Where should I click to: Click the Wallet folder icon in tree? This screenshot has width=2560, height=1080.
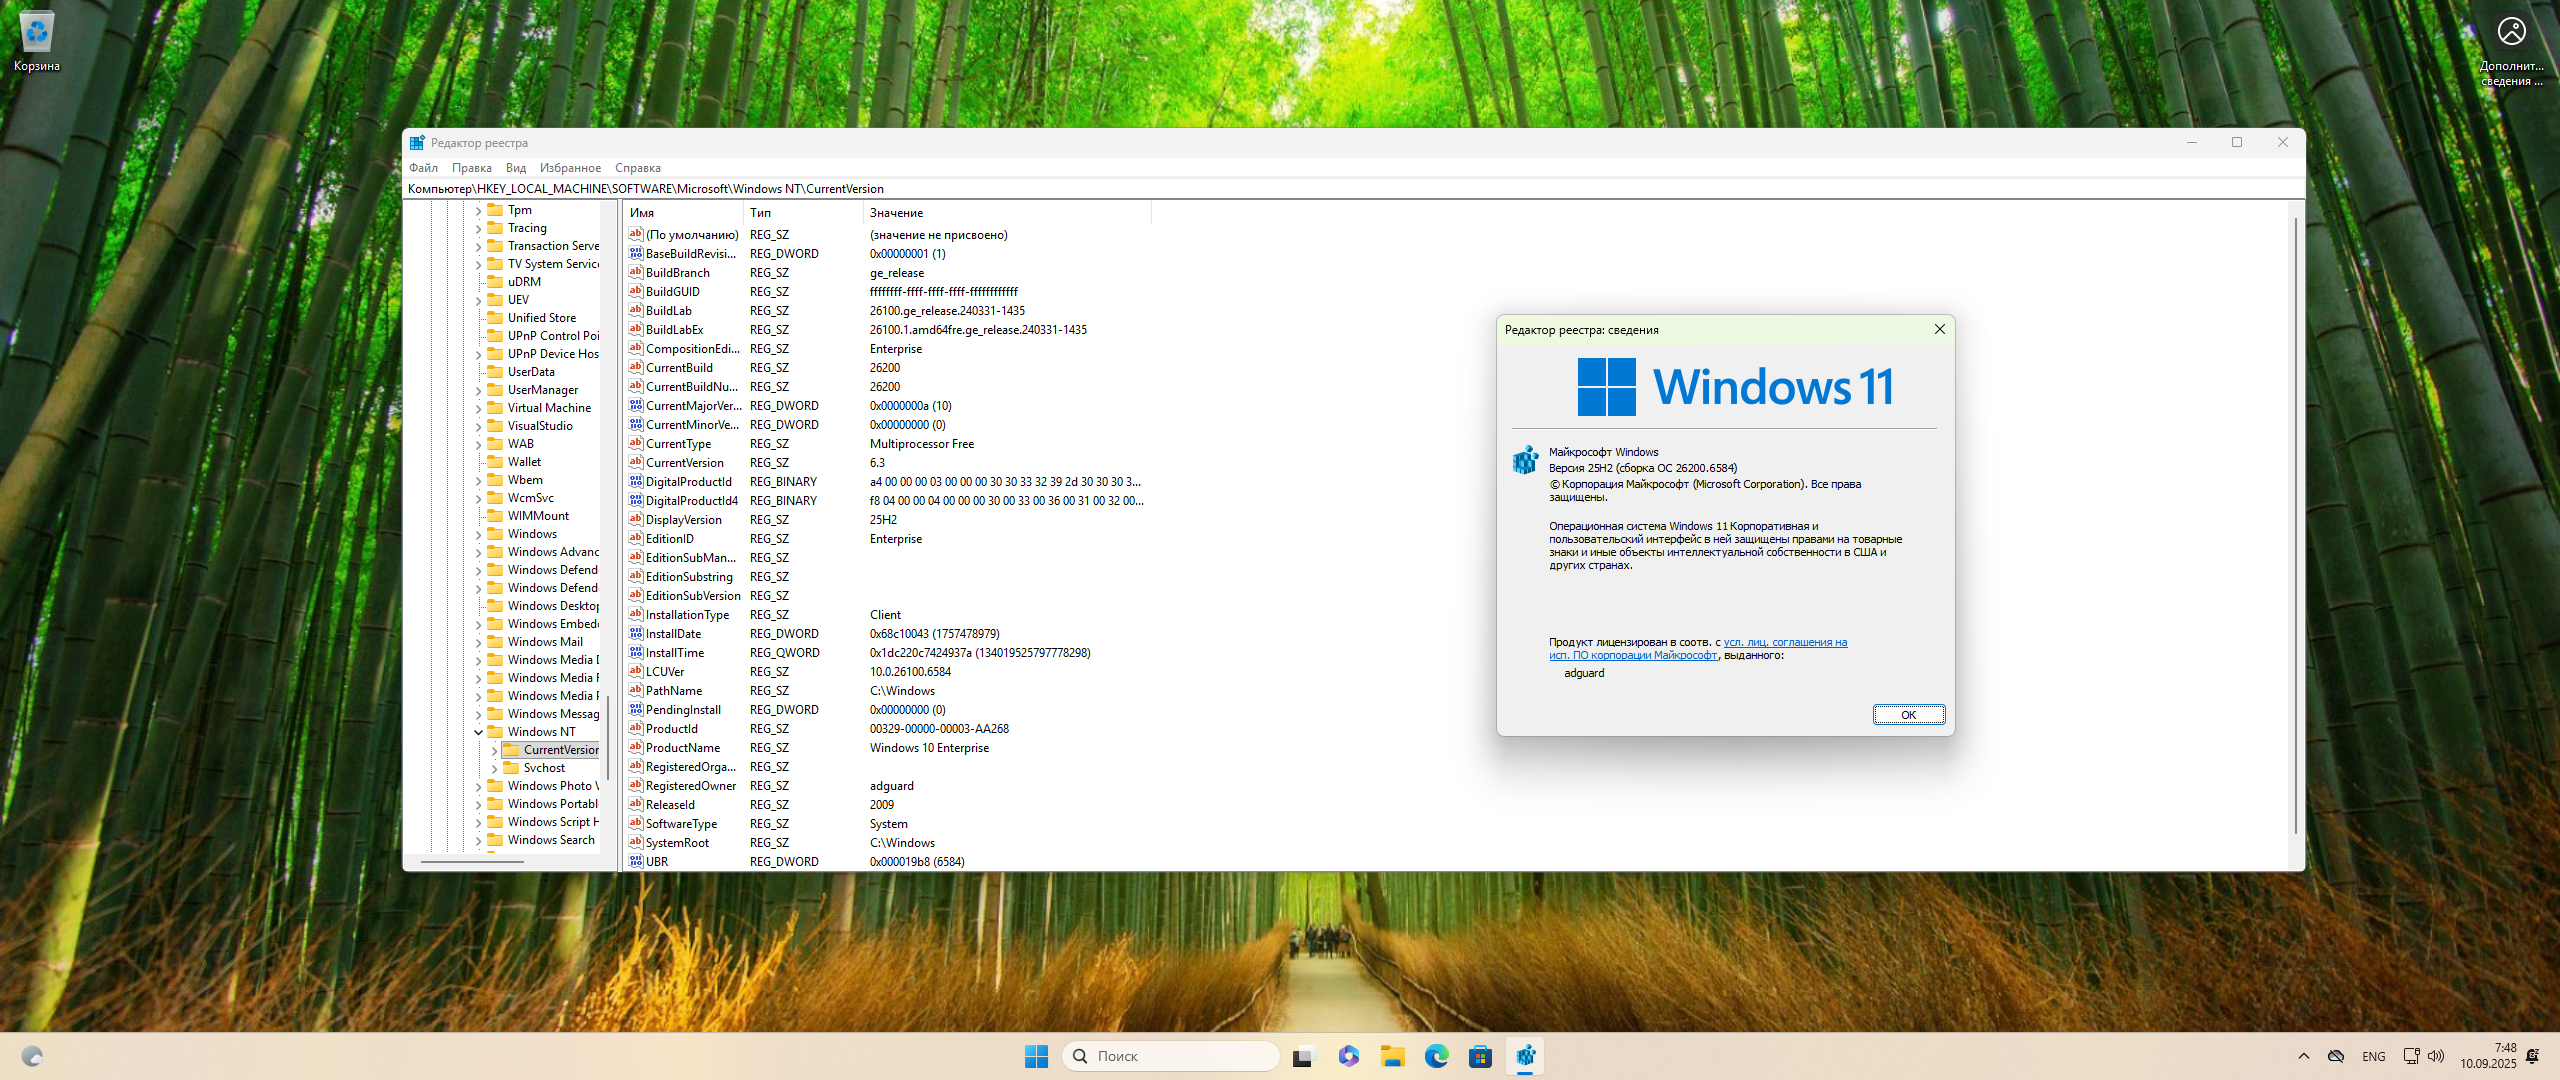point(495,462)
